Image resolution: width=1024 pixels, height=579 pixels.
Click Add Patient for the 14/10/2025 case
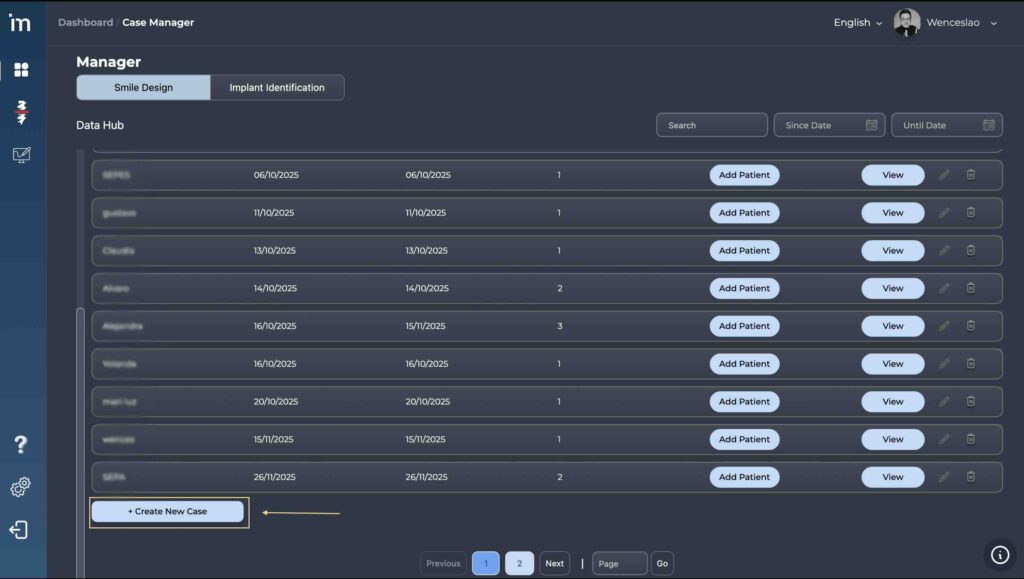coord(744,288)
